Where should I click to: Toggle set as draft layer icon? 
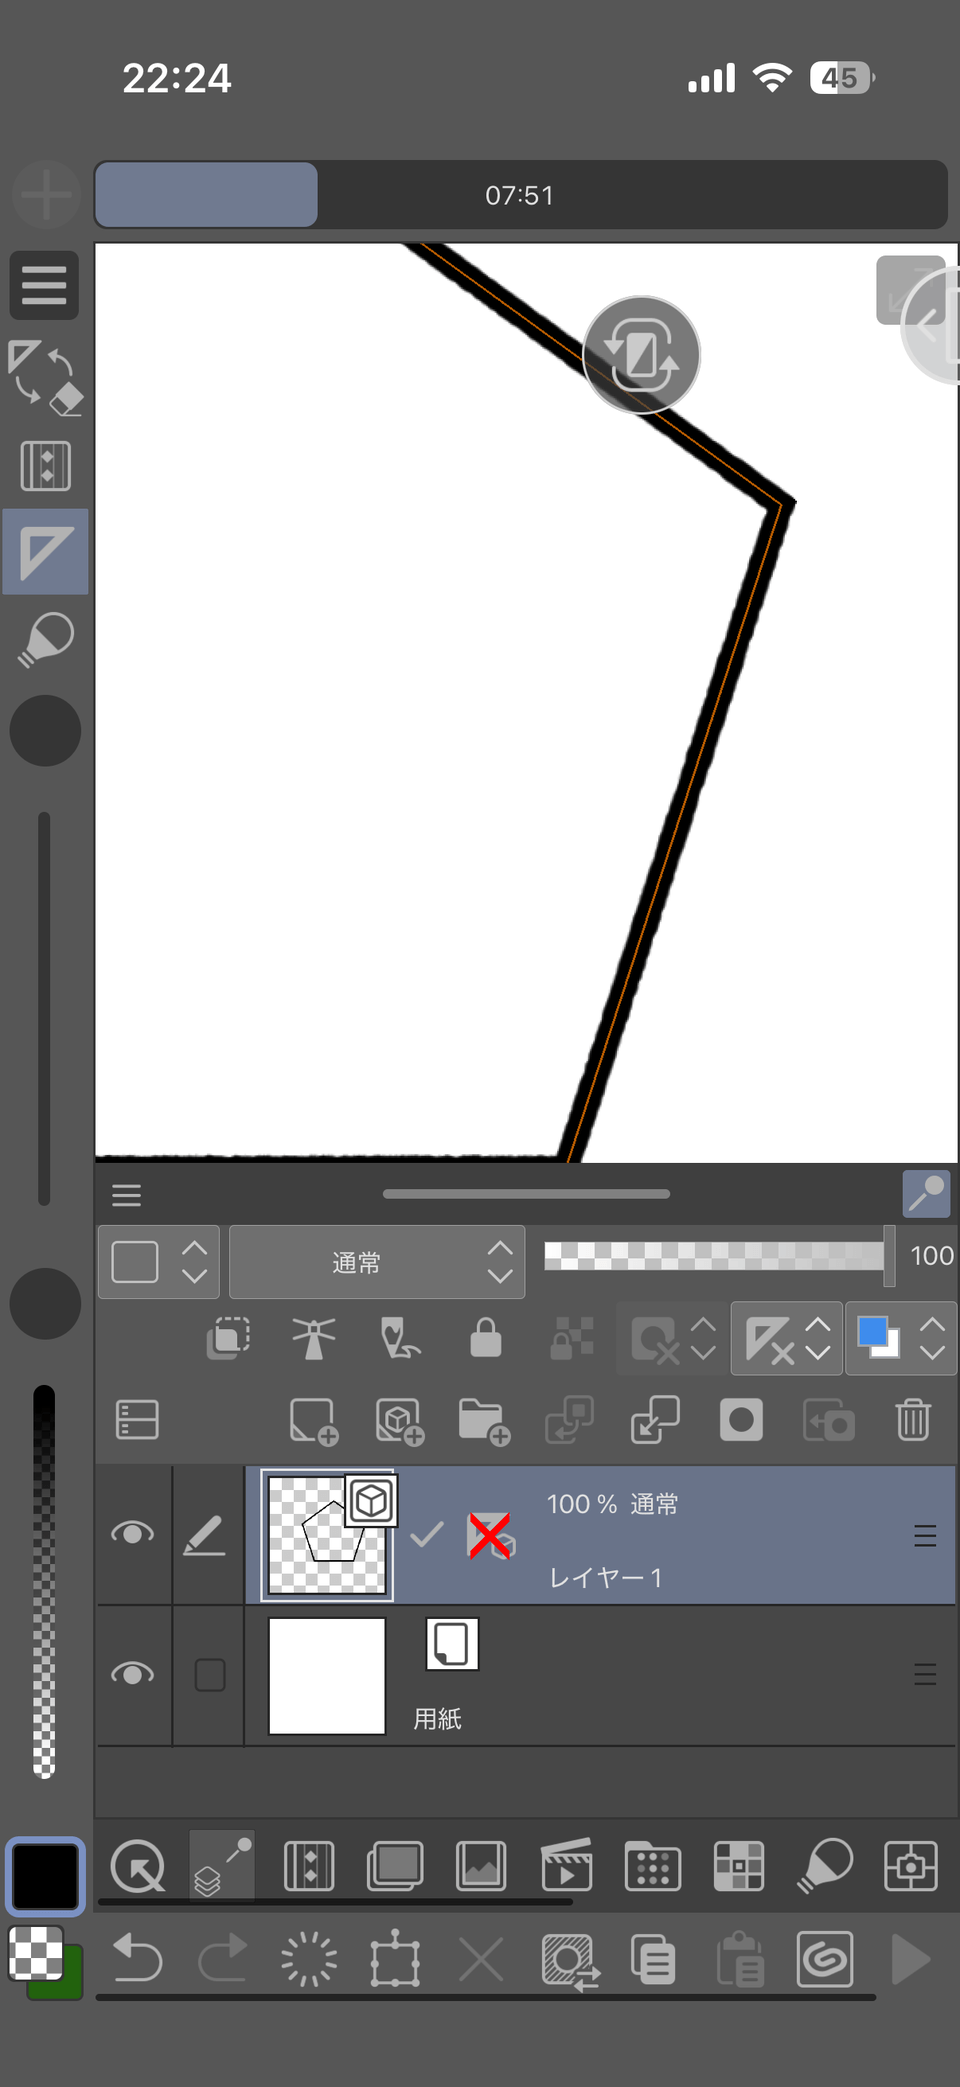tap(399, 1338)
